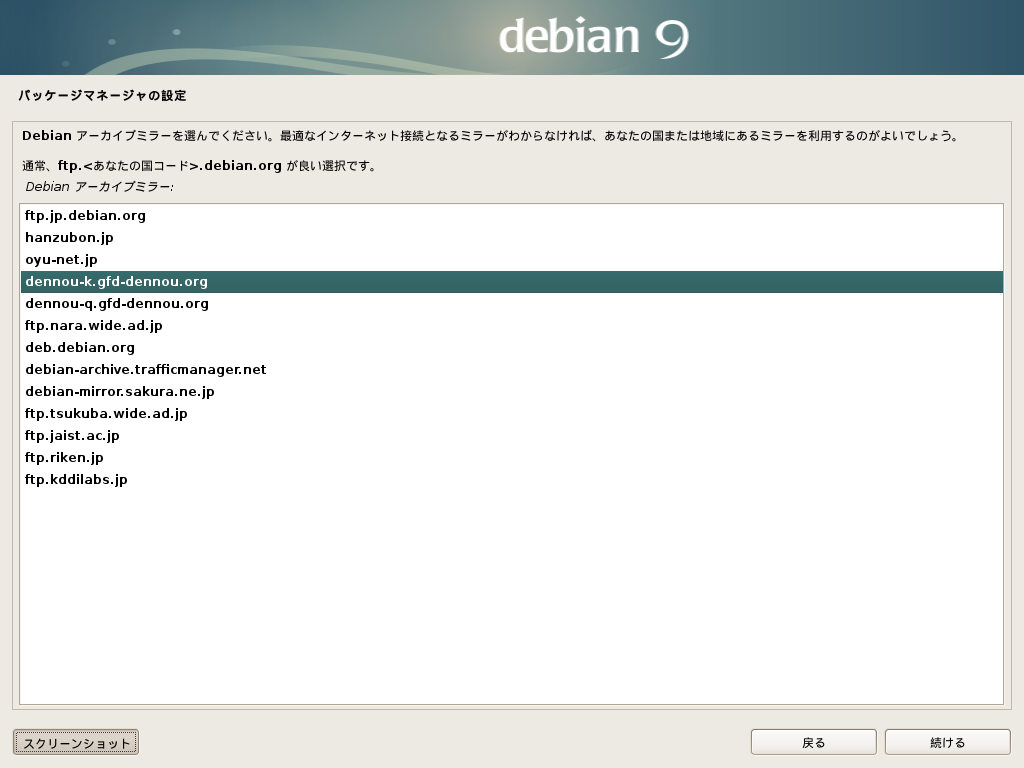Select dennou-k.gfd-dennou.org mirror row

(511, 281)
